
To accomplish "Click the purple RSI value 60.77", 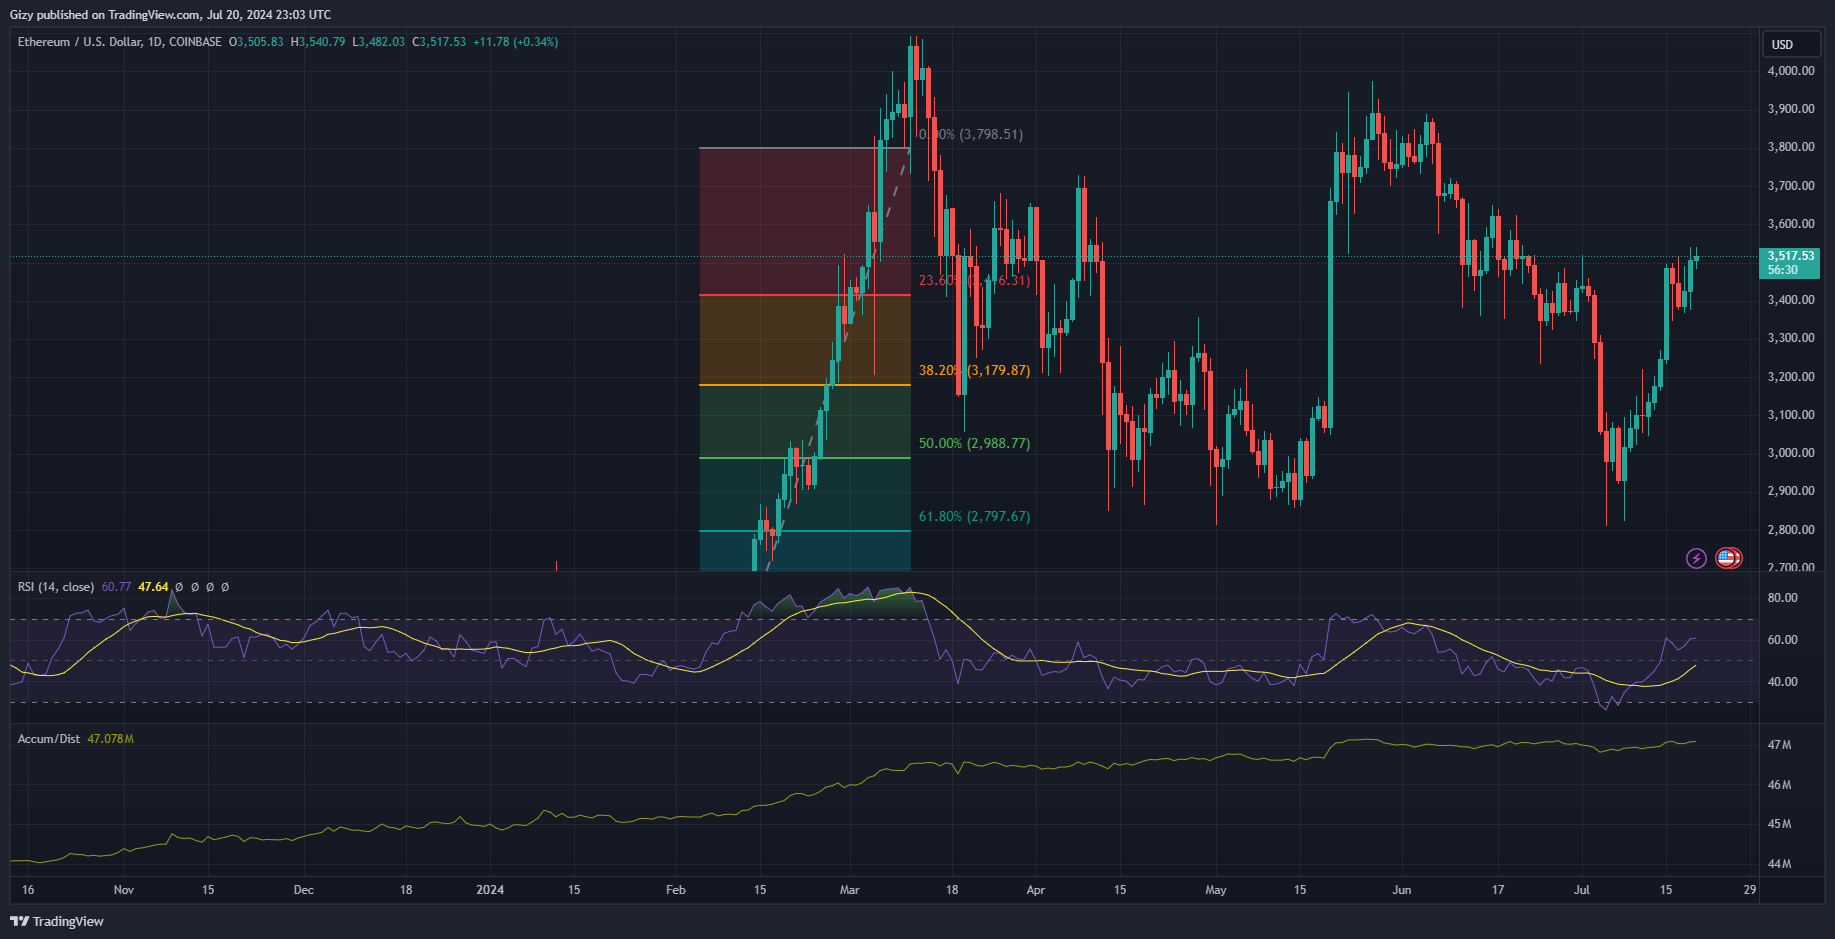I will click(116, 587).
